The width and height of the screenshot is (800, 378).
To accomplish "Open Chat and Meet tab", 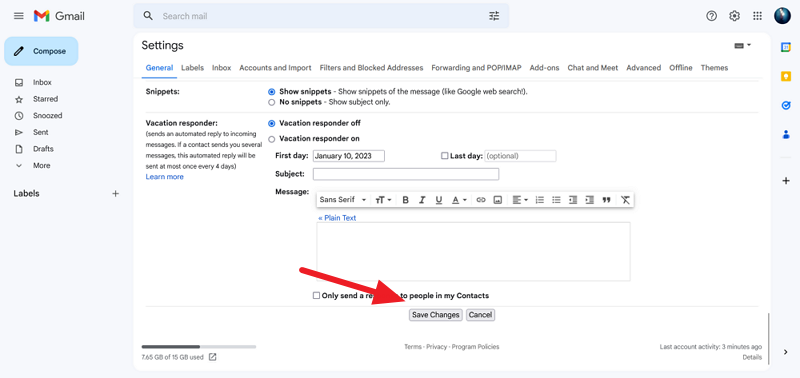I will coord(593,68).
